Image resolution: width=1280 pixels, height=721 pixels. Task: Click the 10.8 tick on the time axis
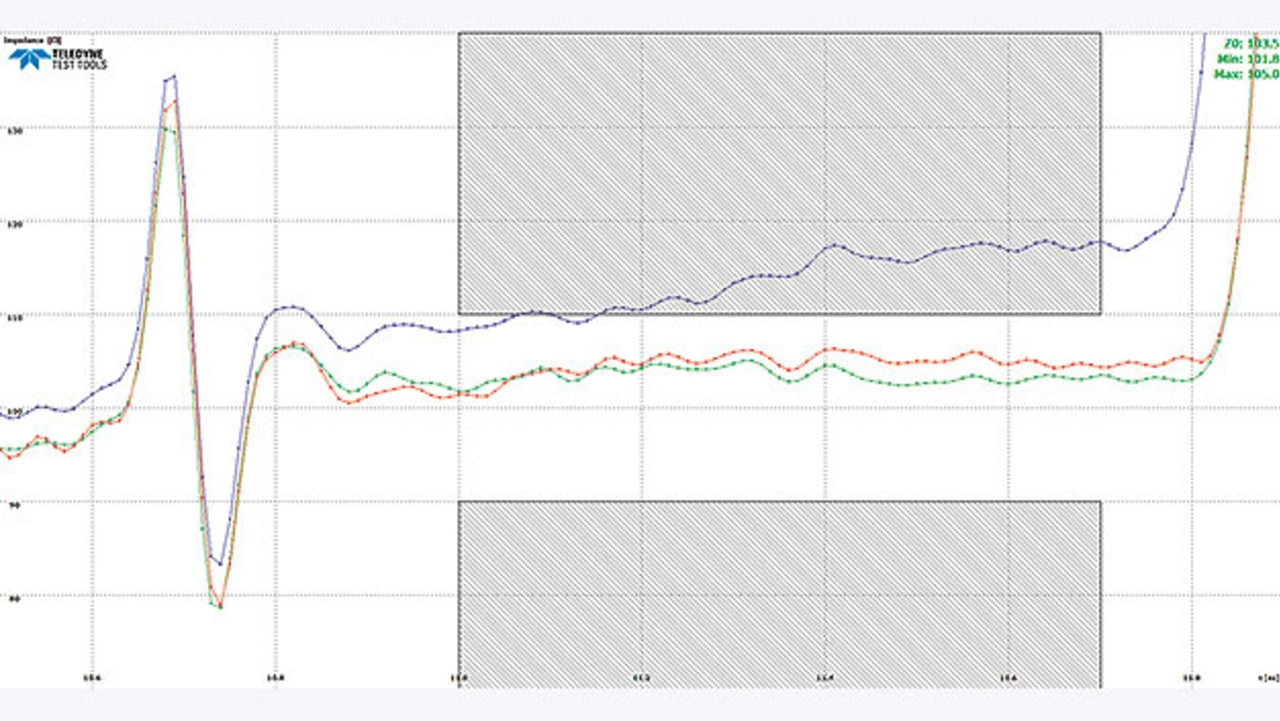pos(276,678)
